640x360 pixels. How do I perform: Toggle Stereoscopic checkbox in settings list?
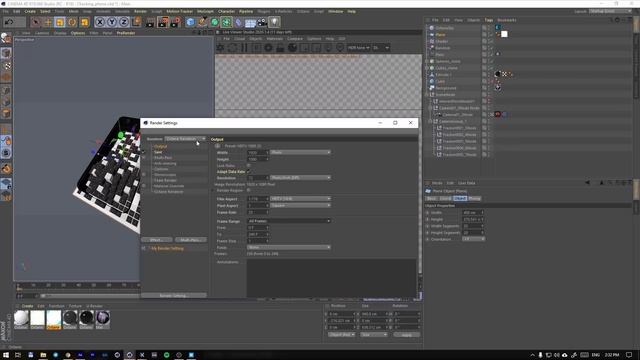[144, 175]
